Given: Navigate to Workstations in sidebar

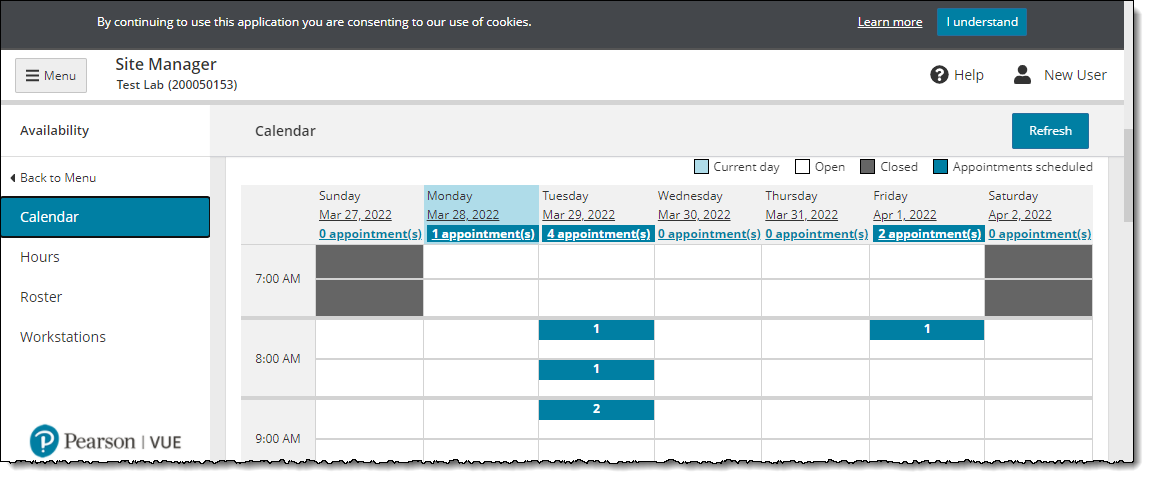Looking at the screenshot, I should coord(63,337).
